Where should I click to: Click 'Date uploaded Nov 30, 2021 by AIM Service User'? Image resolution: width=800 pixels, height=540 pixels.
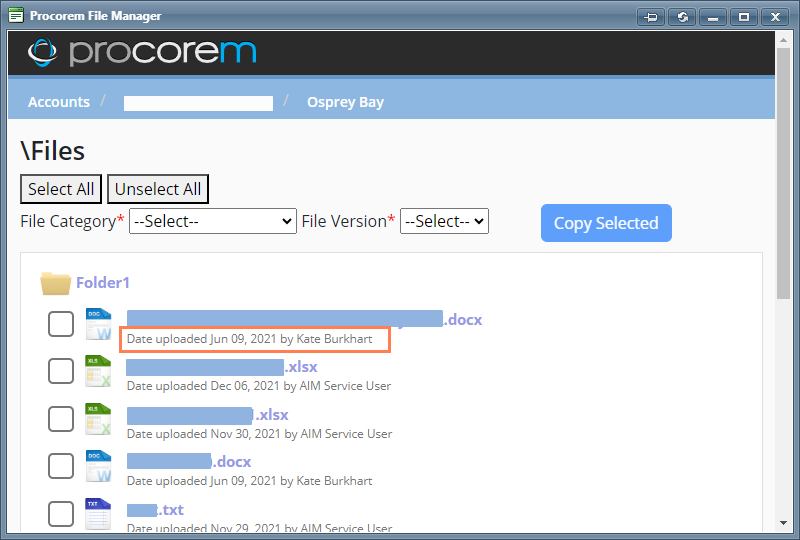pos(259,434)
